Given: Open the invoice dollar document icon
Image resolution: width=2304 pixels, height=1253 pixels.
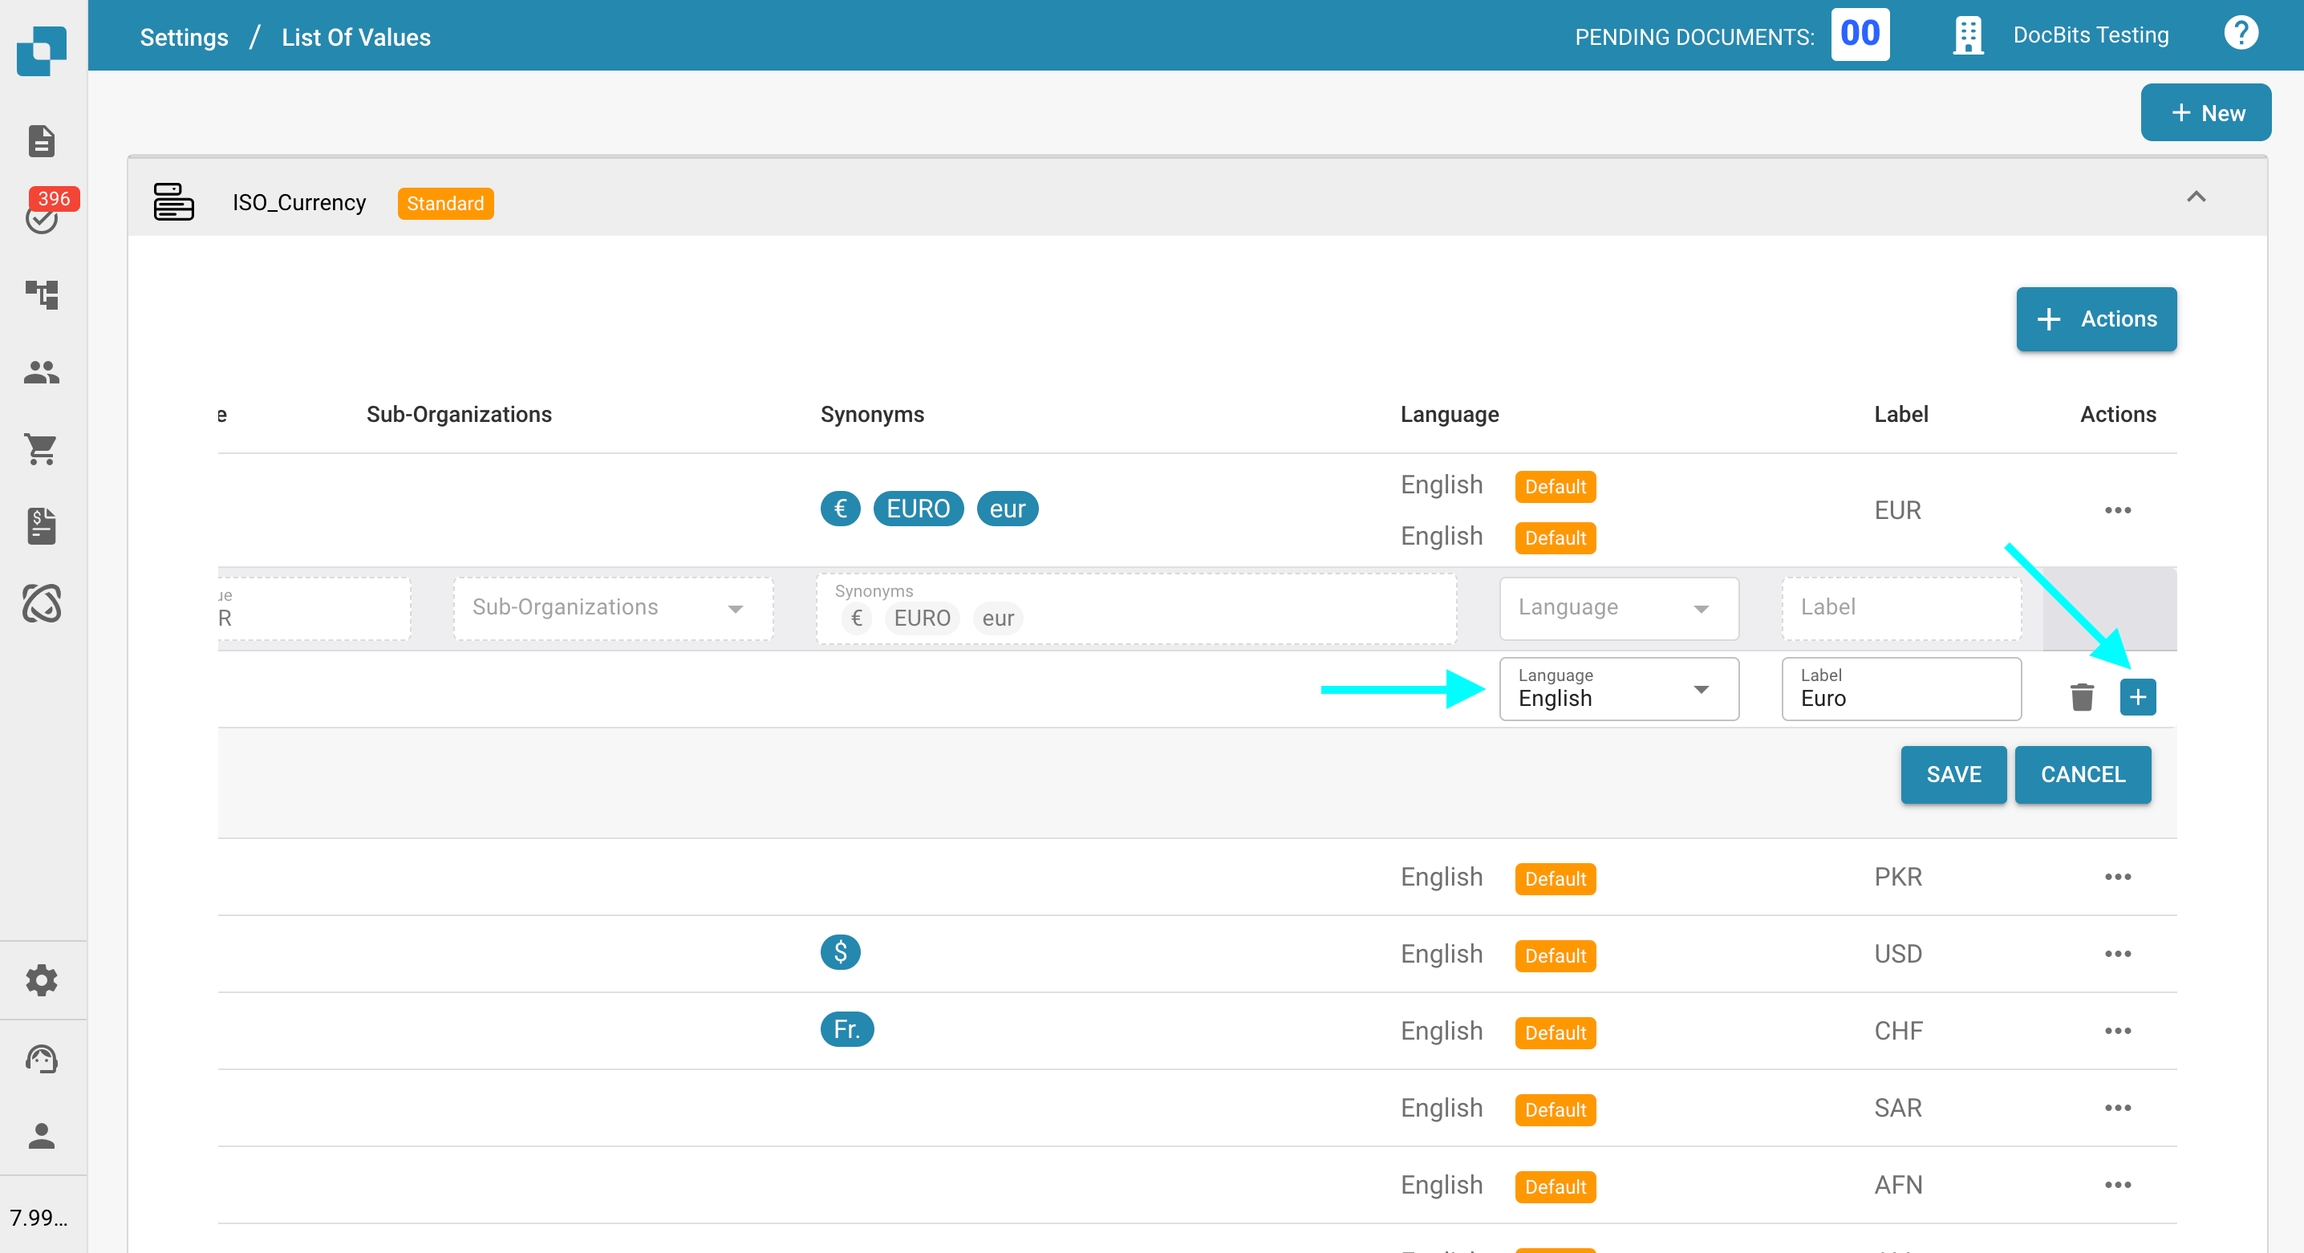Looking at the screenshot, I should click(x=42, y=526).
